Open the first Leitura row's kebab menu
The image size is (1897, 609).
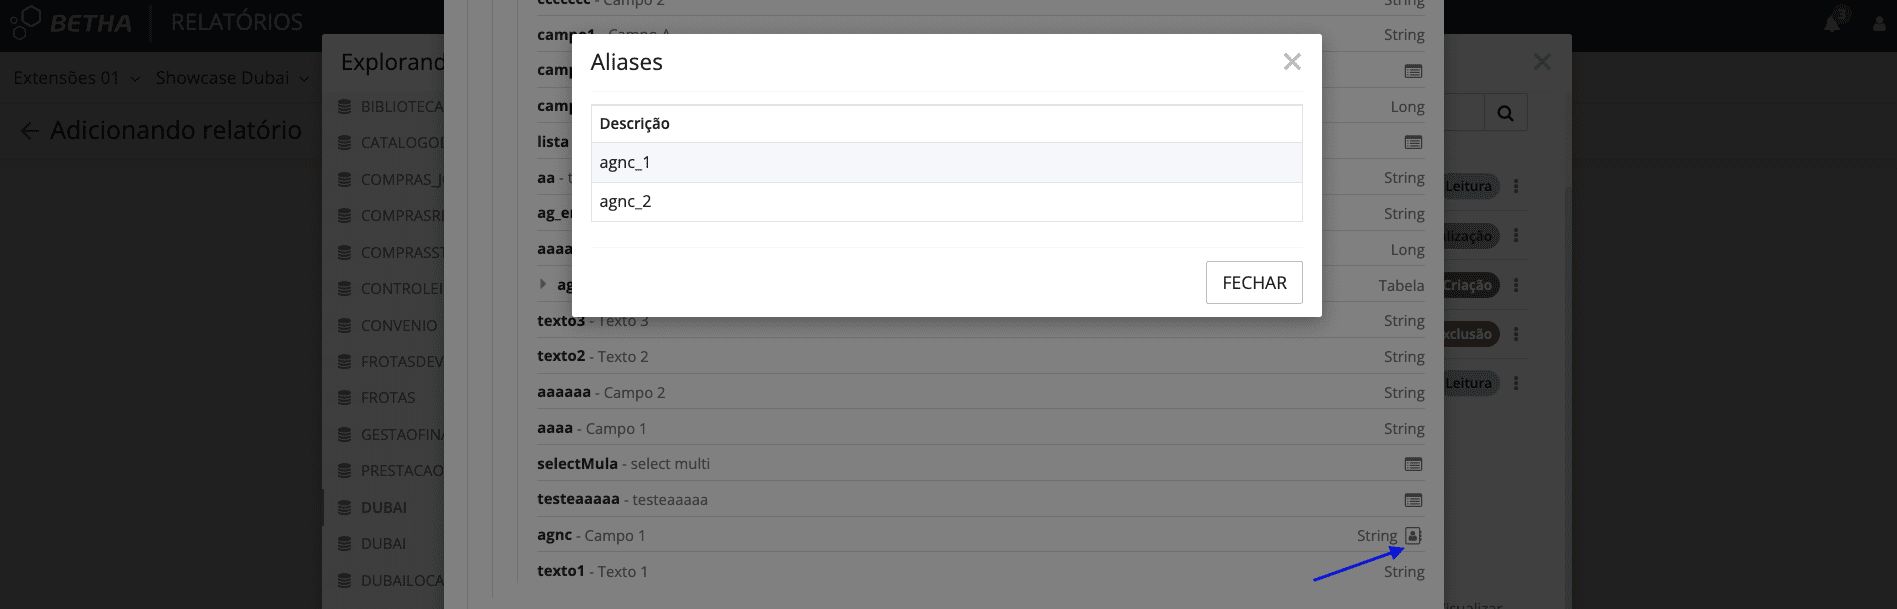(x=1516, y=186)
